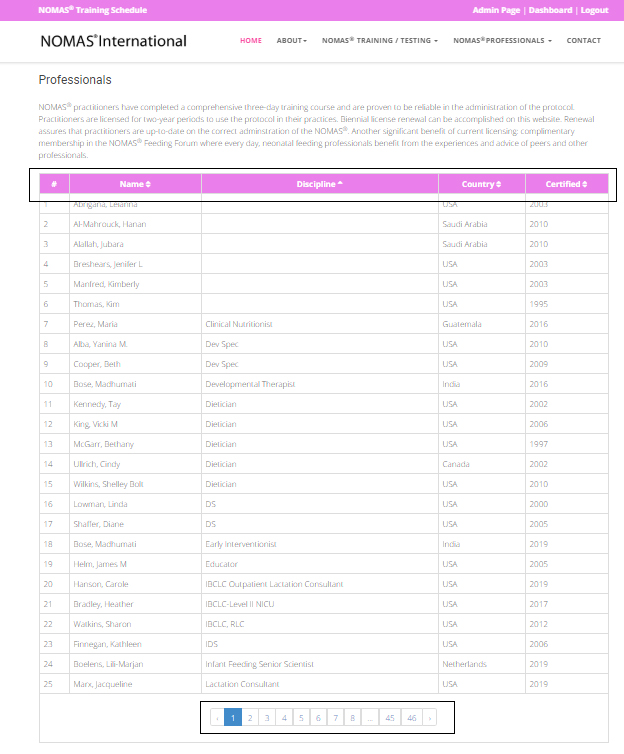Go to previous page arrow
Viewport: 624px width, 754px height.
[x=215, y=717]
